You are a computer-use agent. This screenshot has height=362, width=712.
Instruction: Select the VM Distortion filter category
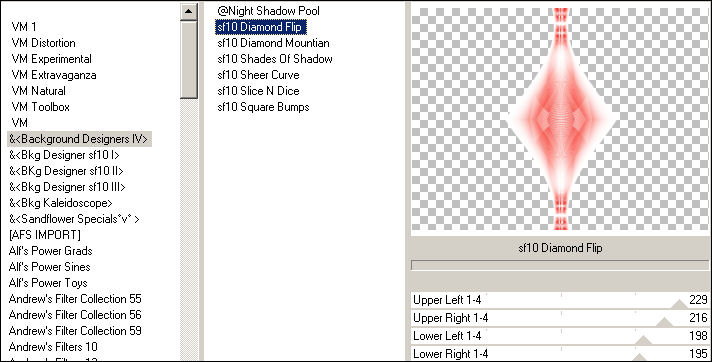[44, 43]
